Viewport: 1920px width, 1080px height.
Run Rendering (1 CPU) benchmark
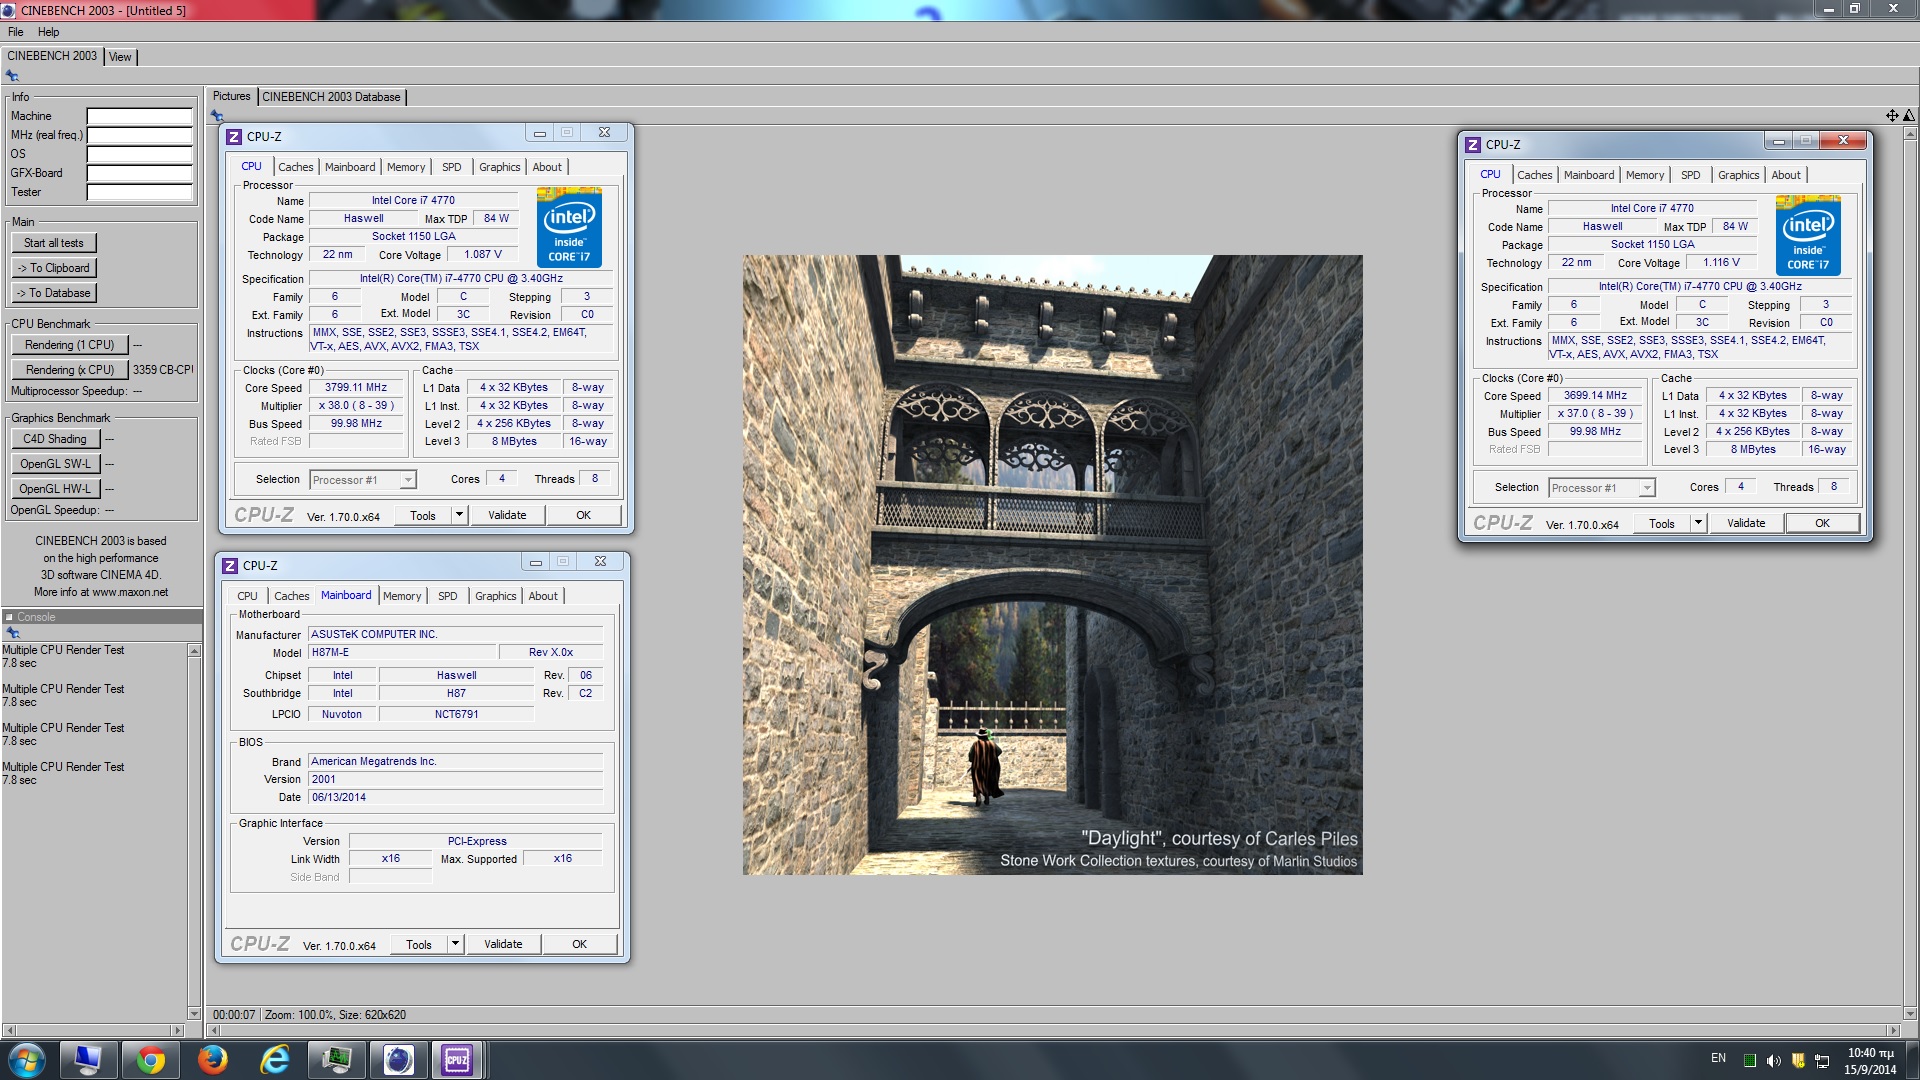[70, 345]
